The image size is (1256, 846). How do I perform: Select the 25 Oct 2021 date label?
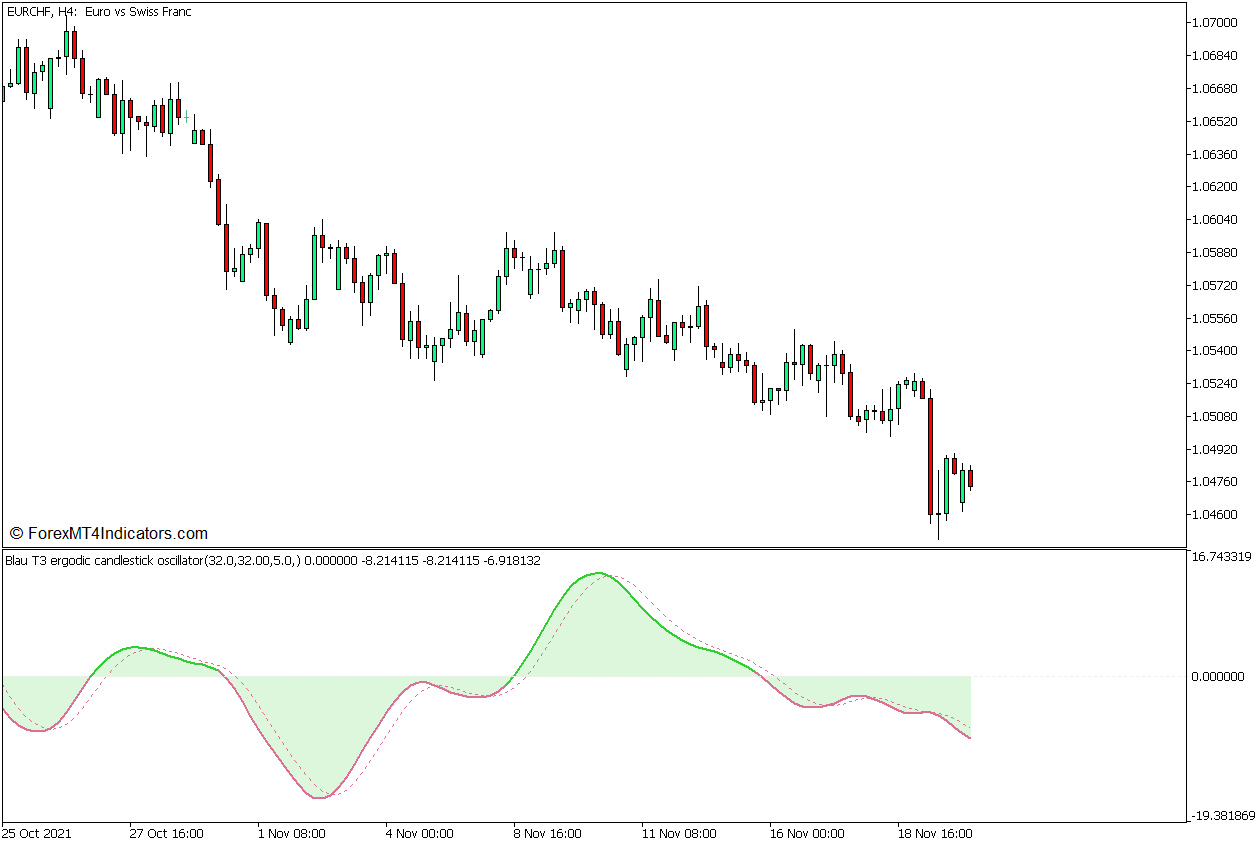(x=37, y=833)
